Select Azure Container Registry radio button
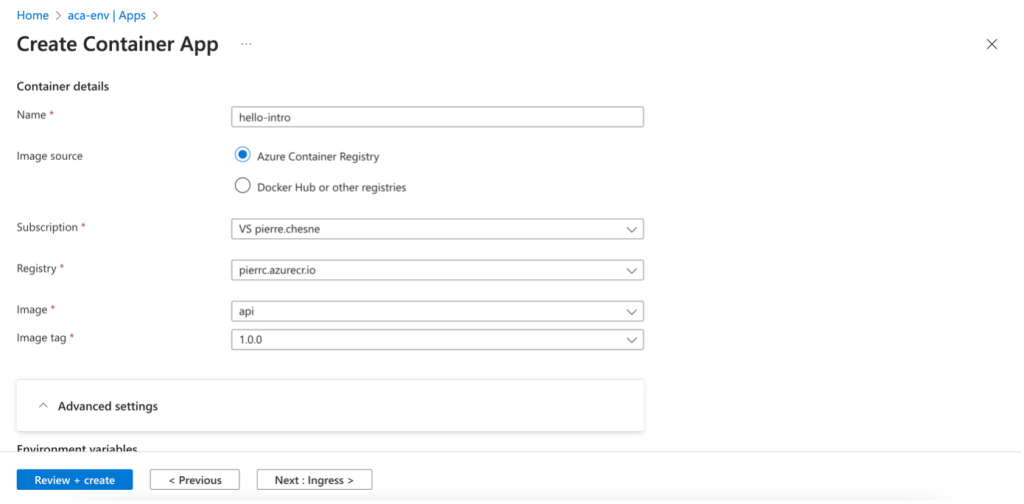 tap(241, 155)
